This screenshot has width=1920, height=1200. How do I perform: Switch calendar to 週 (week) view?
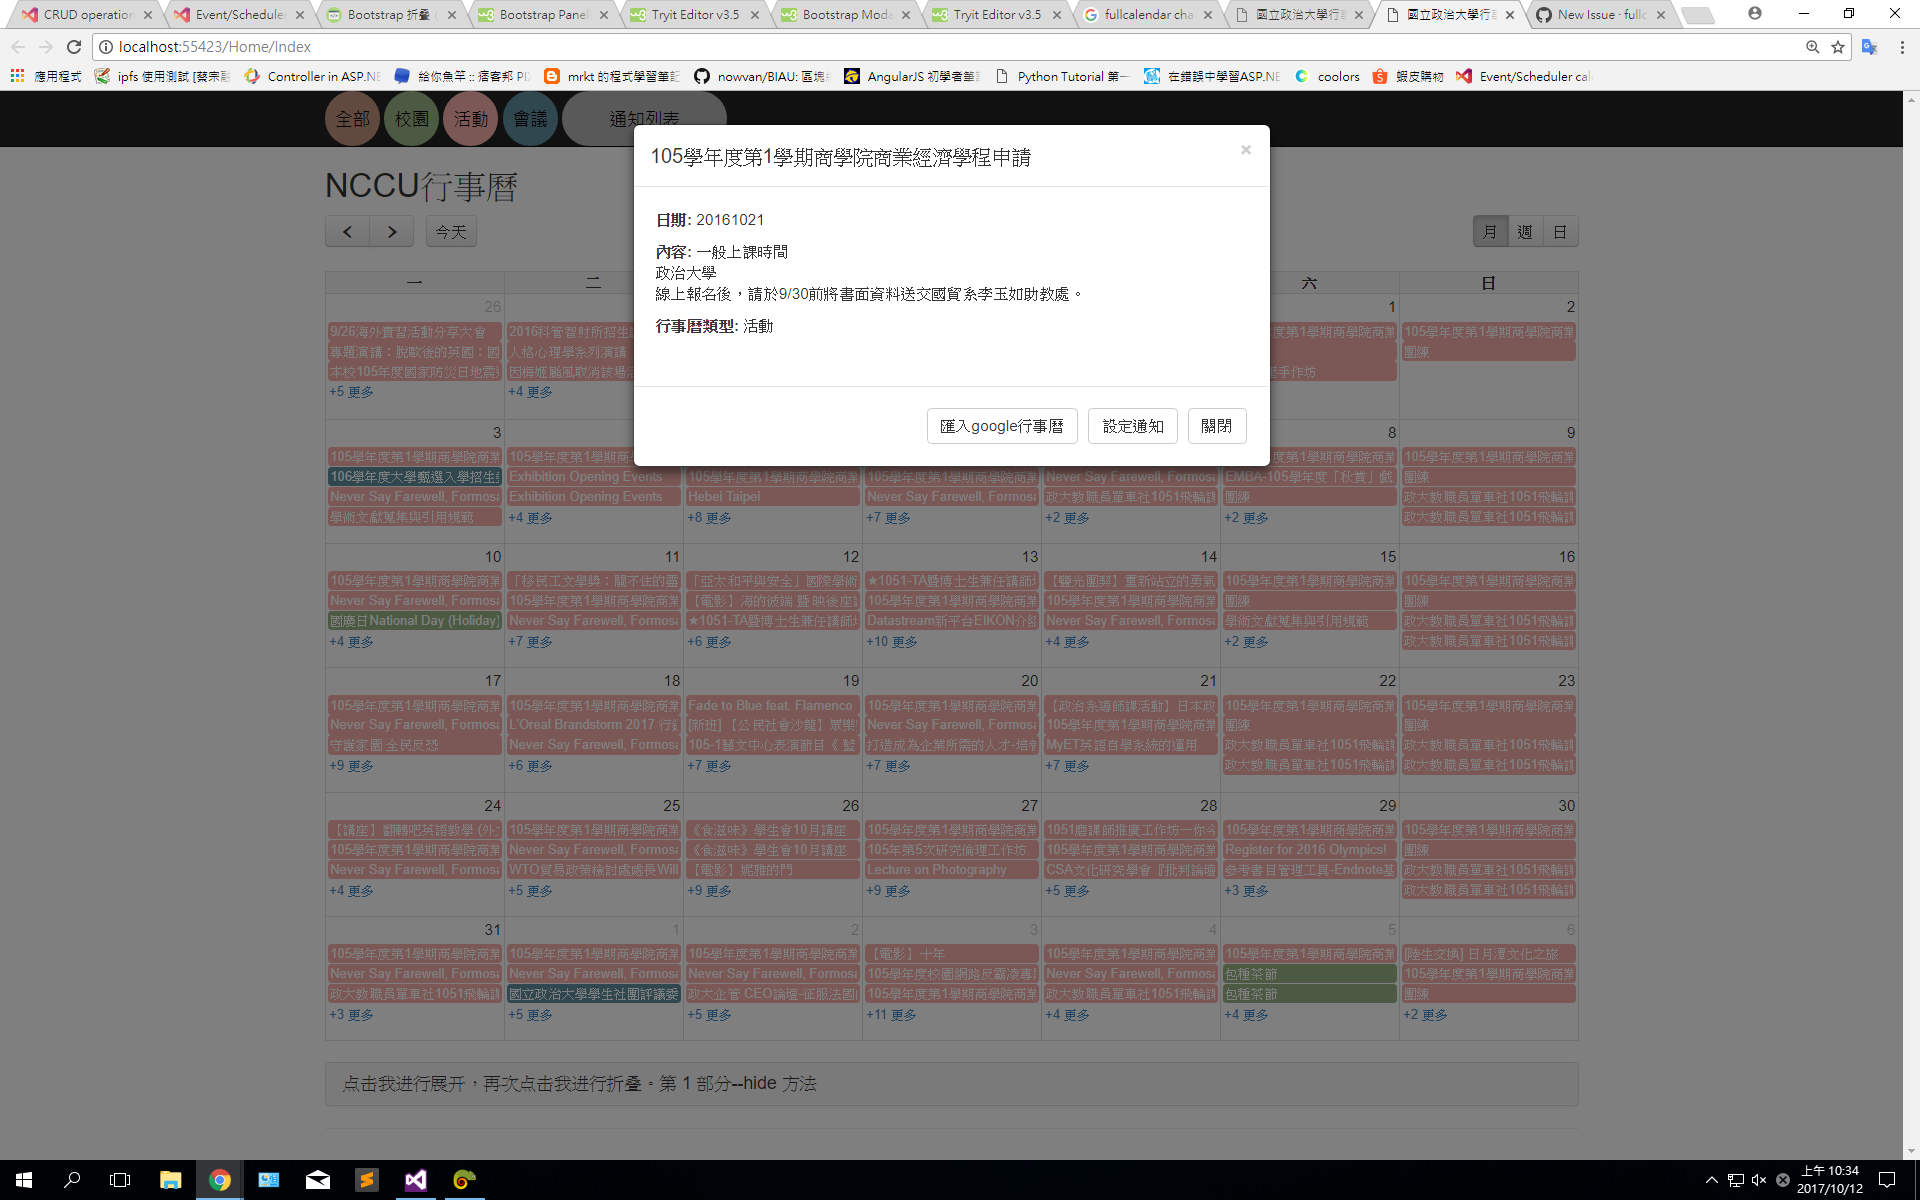[1525, 231]
